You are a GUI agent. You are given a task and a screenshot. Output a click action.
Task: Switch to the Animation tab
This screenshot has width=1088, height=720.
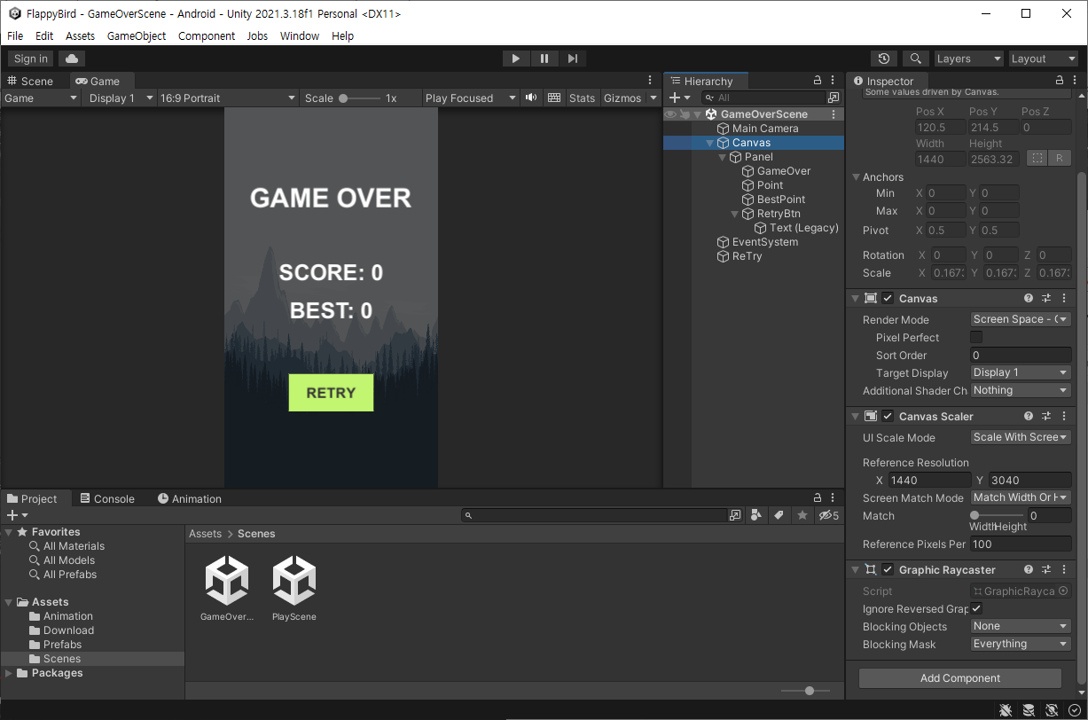(x=189, y=499)
